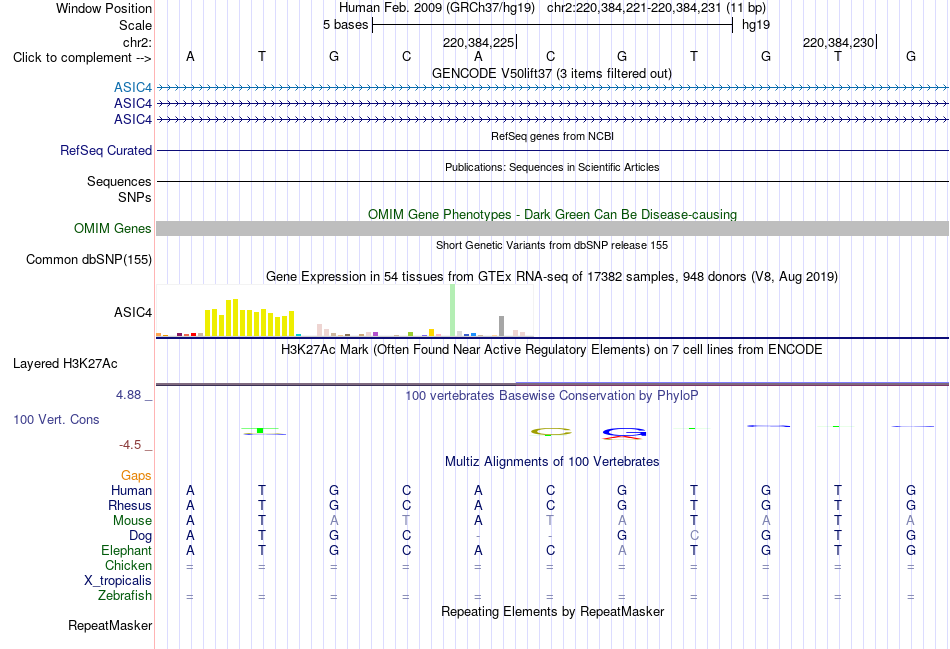Click the Dog species label

point(140,536)
